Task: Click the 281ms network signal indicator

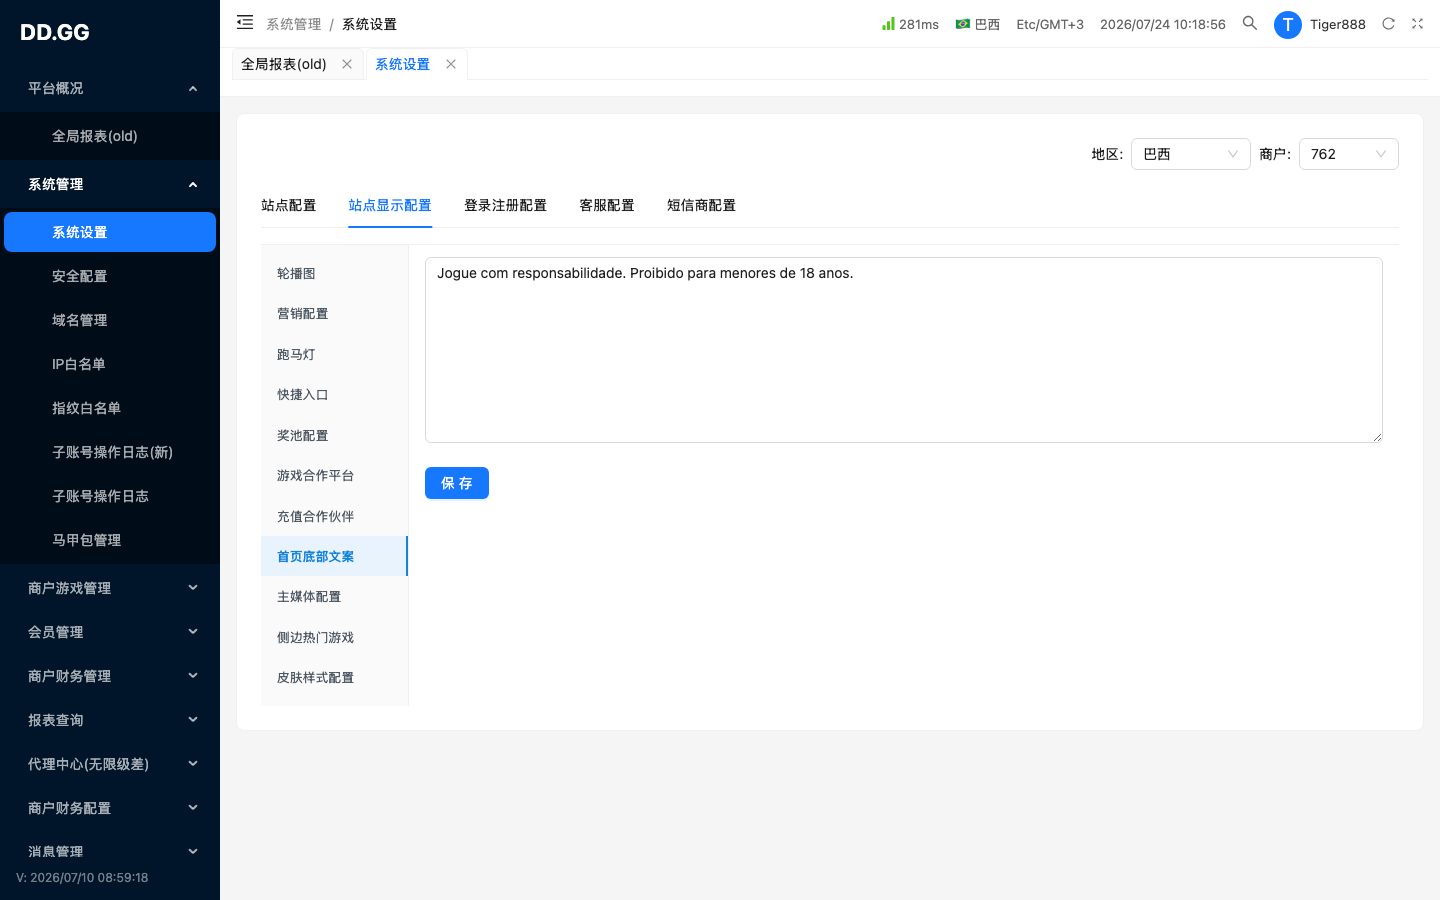Action: click(x=910, y=24)
